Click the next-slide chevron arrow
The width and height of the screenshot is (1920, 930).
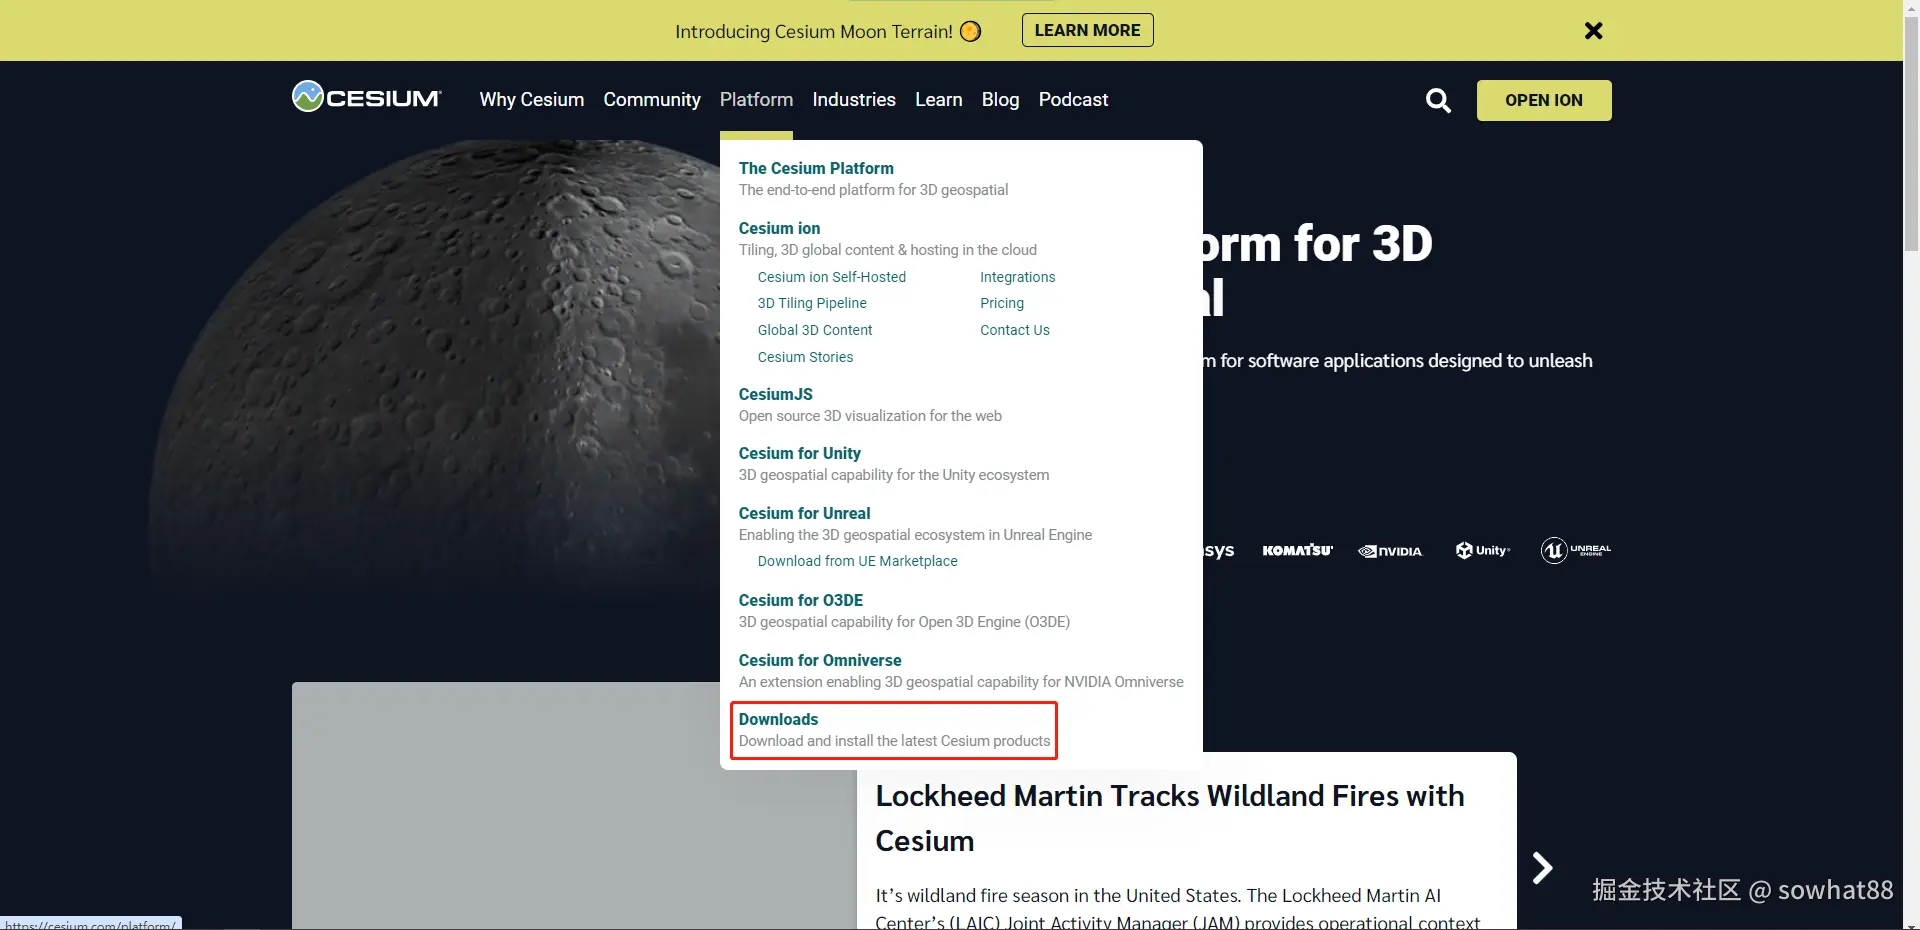(1543, 867)
